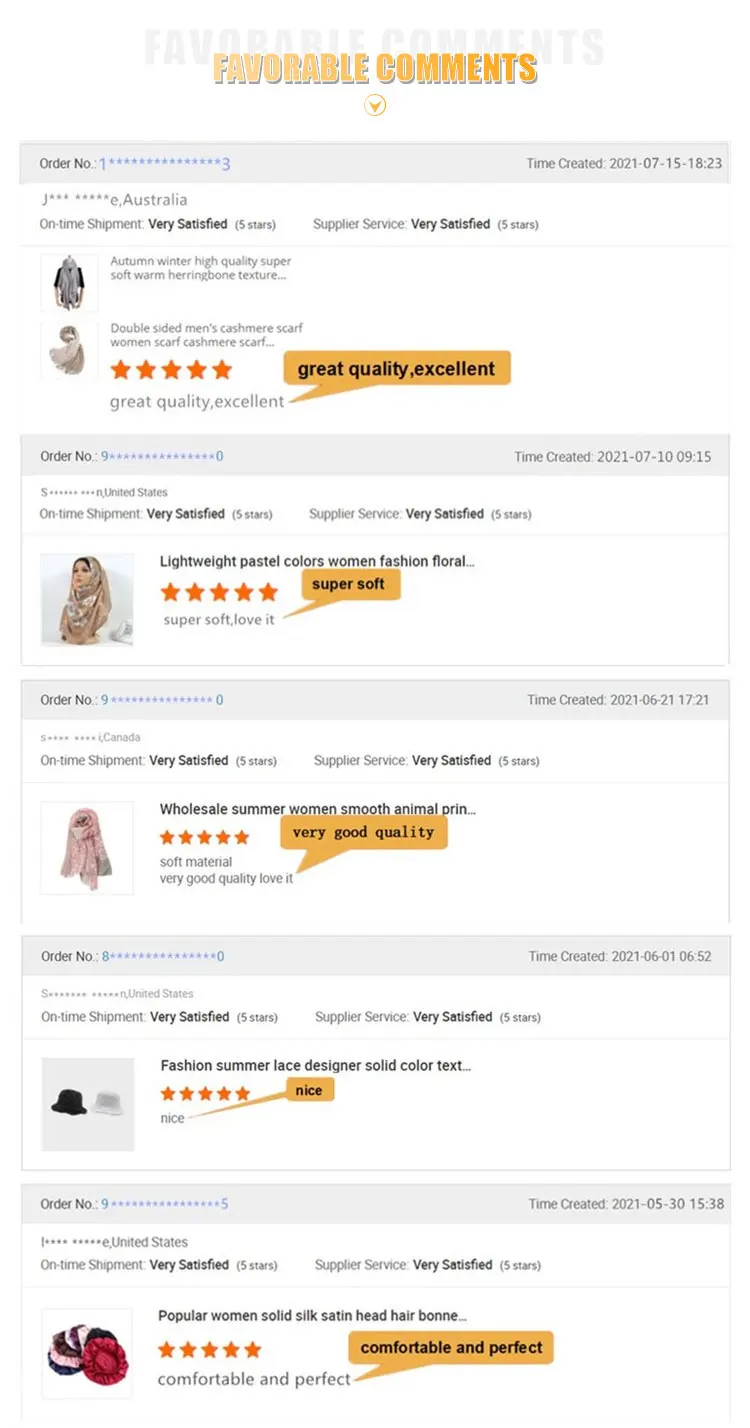Click the "great quality,excellent" callout bubble
This screenshot has height=1428, width=750.
(397, 369)
